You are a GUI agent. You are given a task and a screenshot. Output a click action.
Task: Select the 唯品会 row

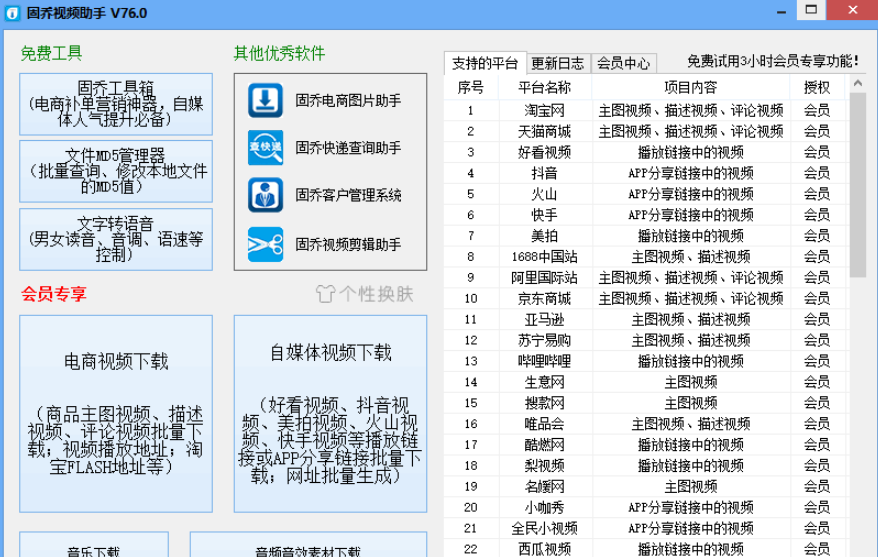(x=647, y=424)
